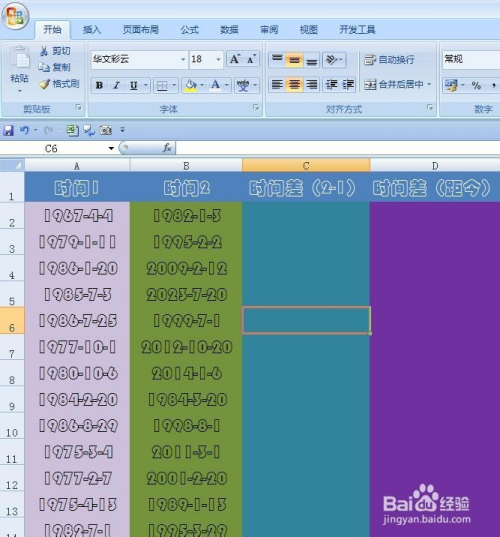The height and width of the screenshot is (537, 500).
Task: Switch to the 插入 ribbon tab
Action: (x=92, y=30)
